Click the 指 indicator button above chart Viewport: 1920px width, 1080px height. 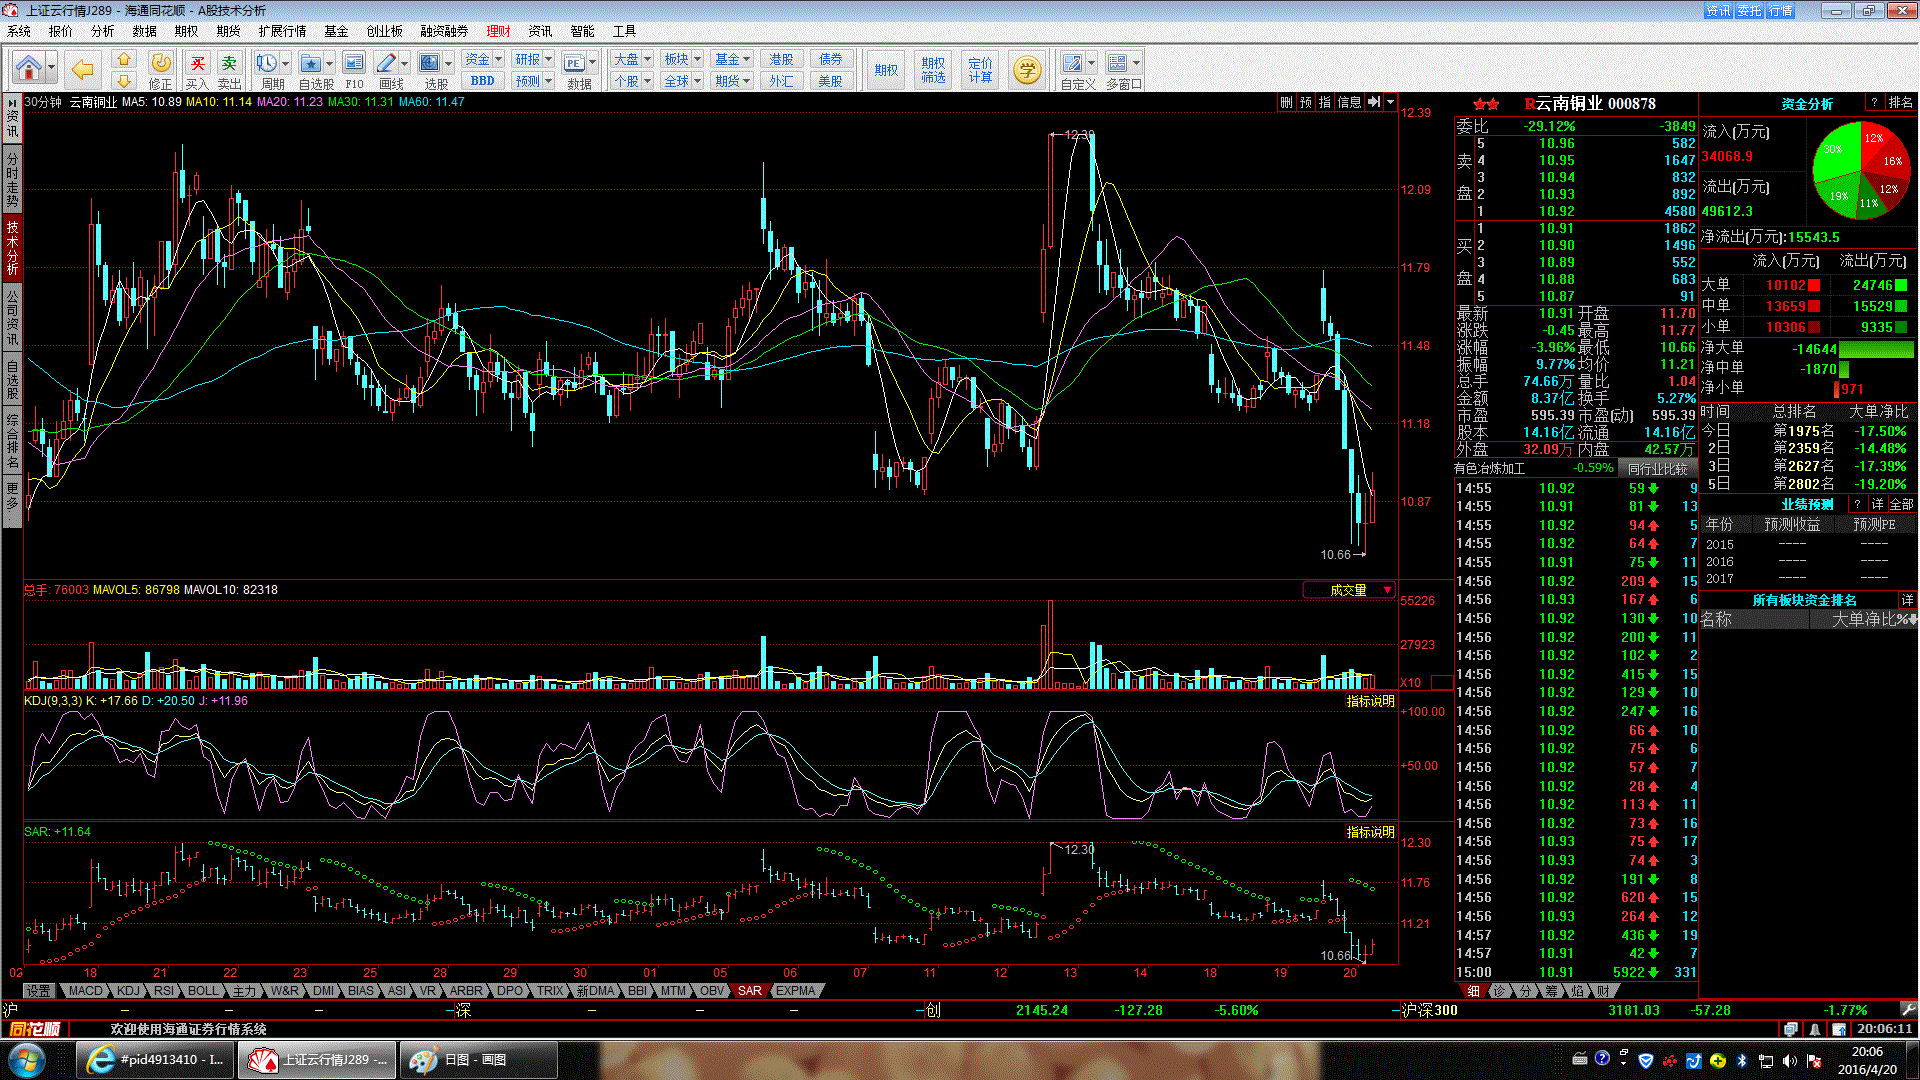pyautogui.click(x=1325, y=102)
